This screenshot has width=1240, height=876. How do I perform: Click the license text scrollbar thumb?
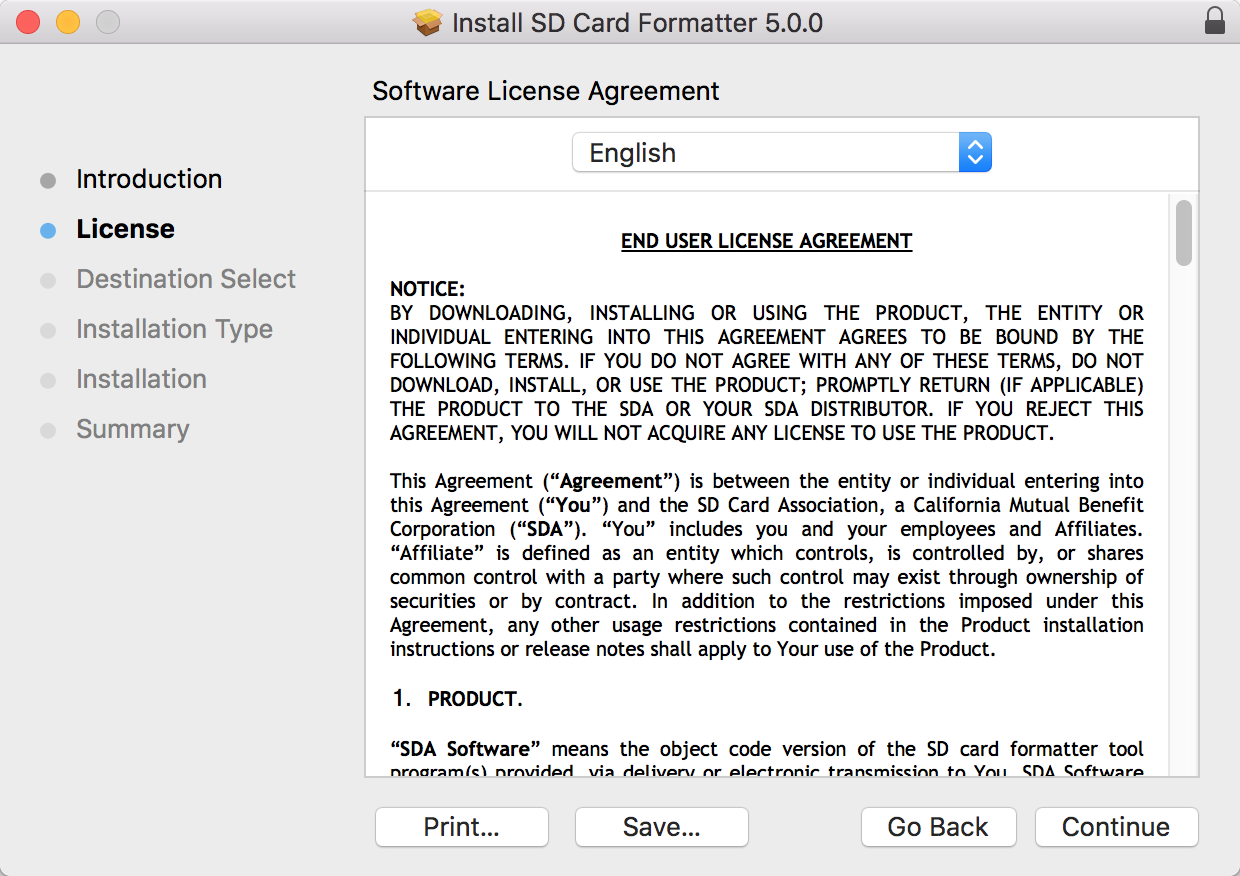coord(1184,233)
